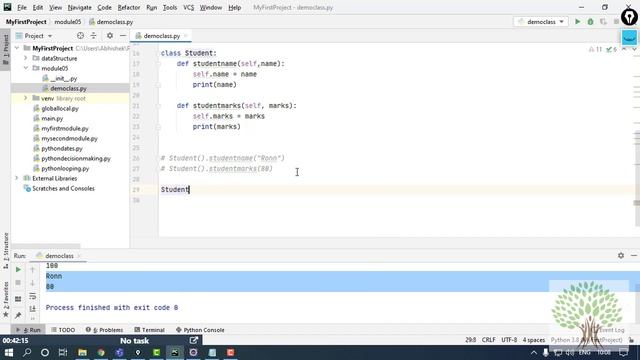
Task: Open the Edit menu
Action: coord(38,7)
